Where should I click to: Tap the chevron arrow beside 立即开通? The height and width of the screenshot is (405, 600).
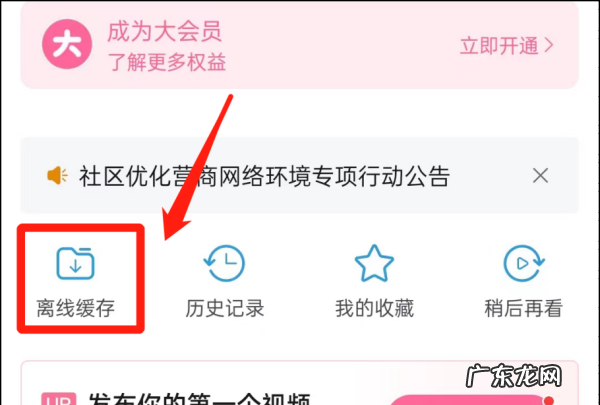(549, 46)
